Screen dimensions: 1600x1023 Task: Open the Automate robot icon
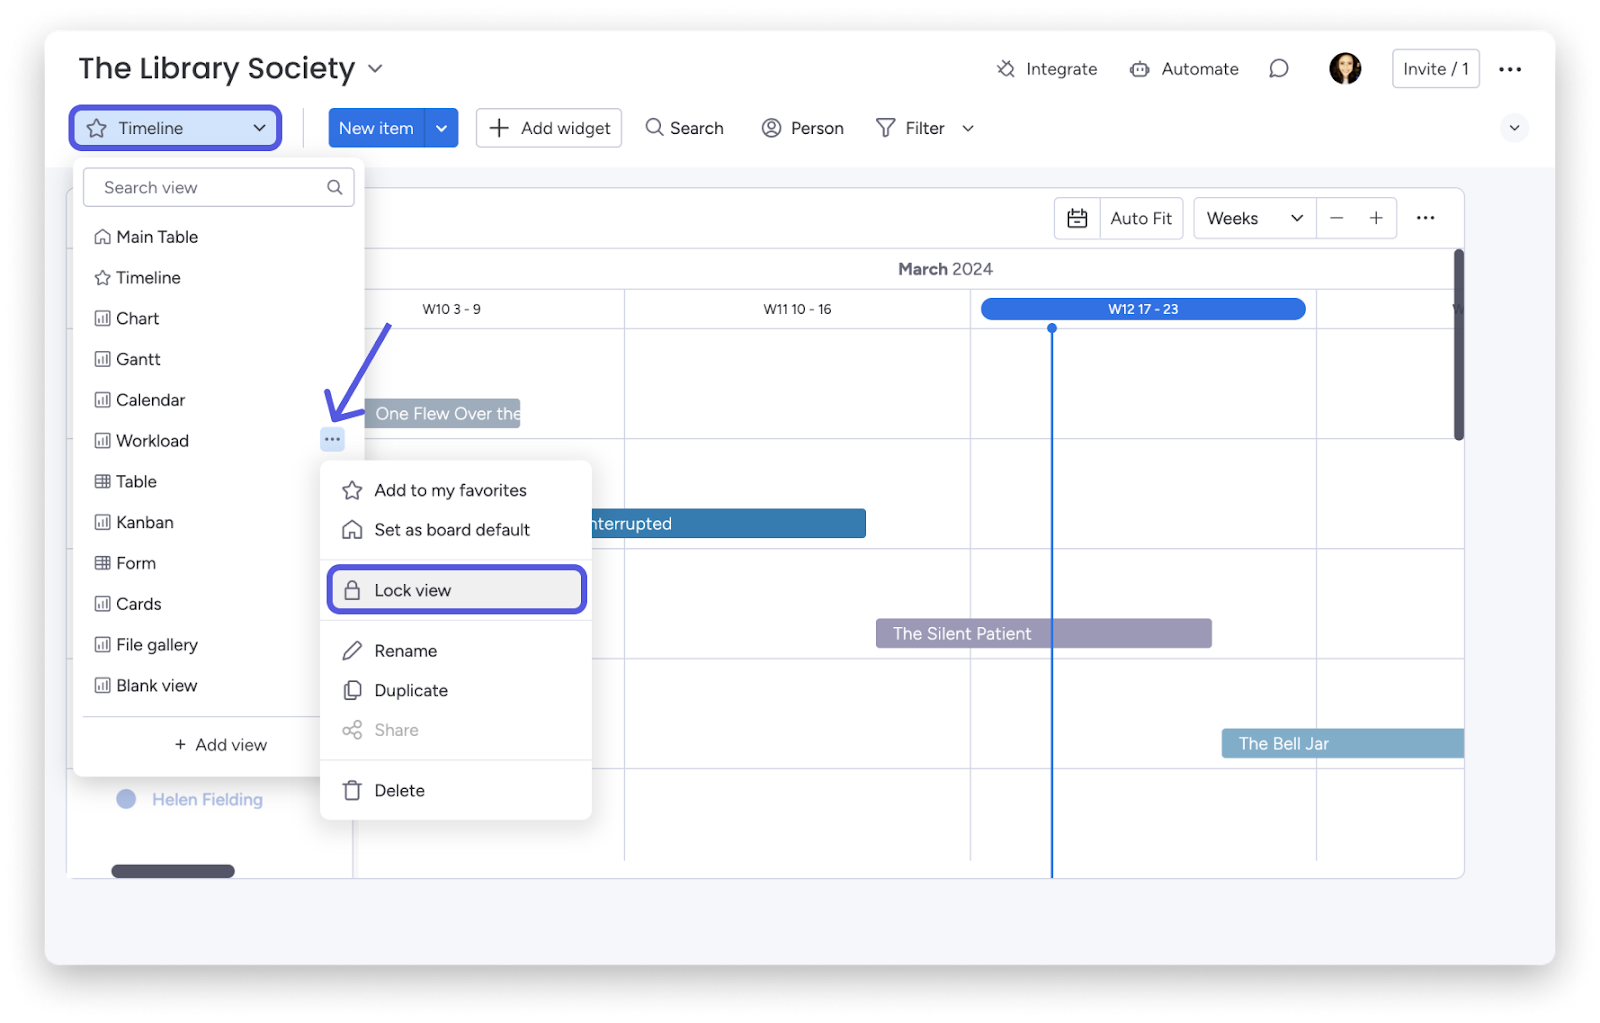coord(1139,69)
